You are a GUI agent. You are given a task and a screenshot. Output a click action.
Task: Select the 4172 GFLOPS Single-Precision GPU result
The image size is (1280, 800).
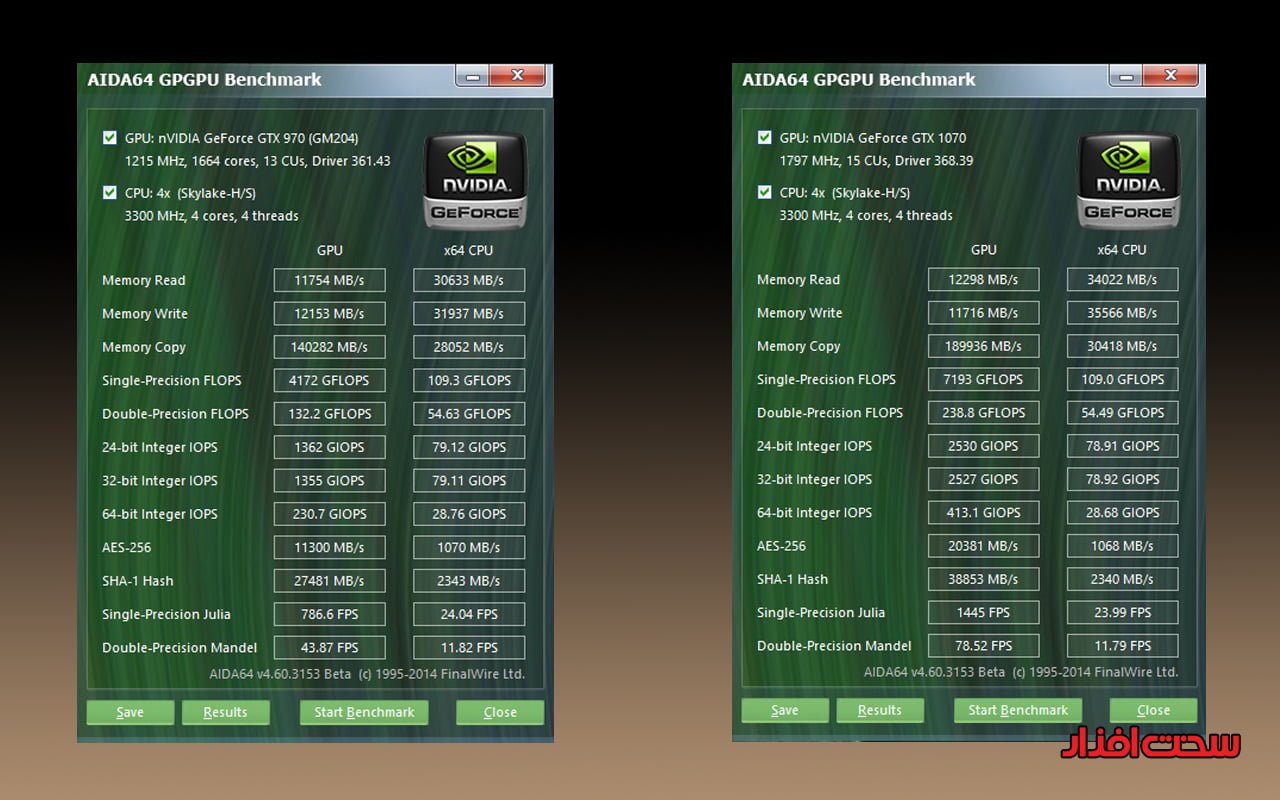(330, 380)
